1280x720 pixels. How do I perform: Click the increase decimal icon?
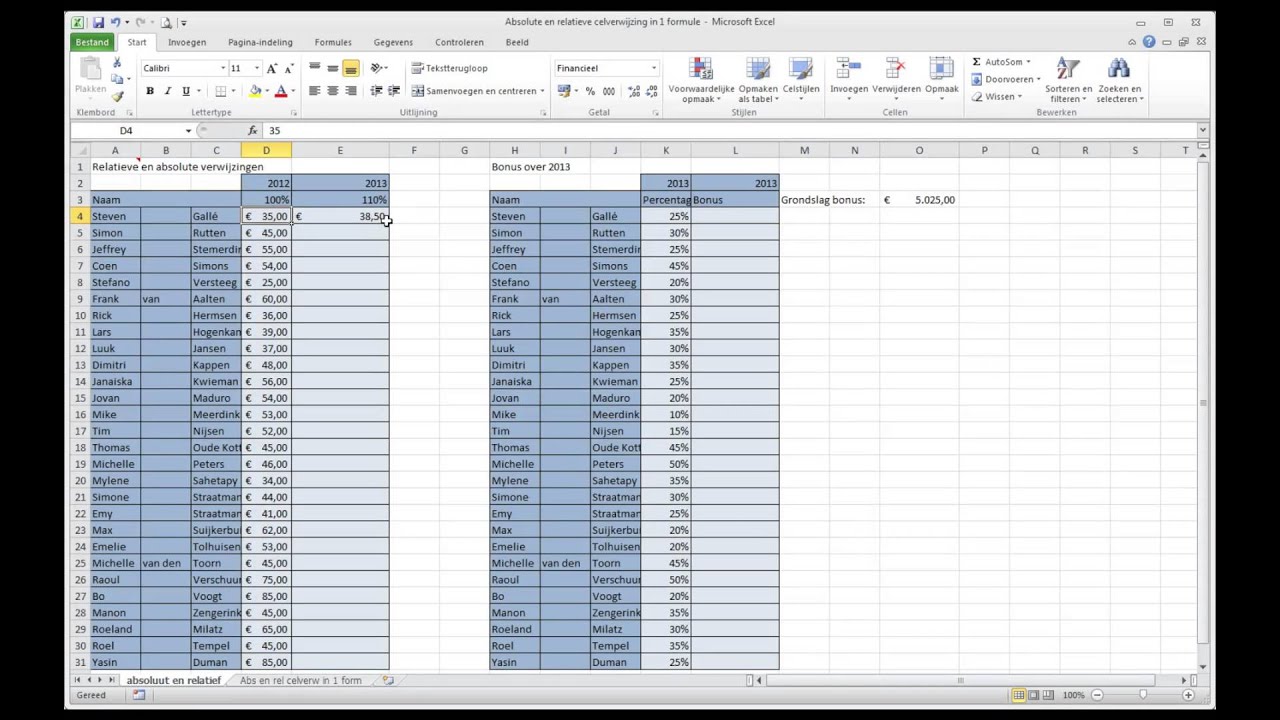[x=634, y=91]
